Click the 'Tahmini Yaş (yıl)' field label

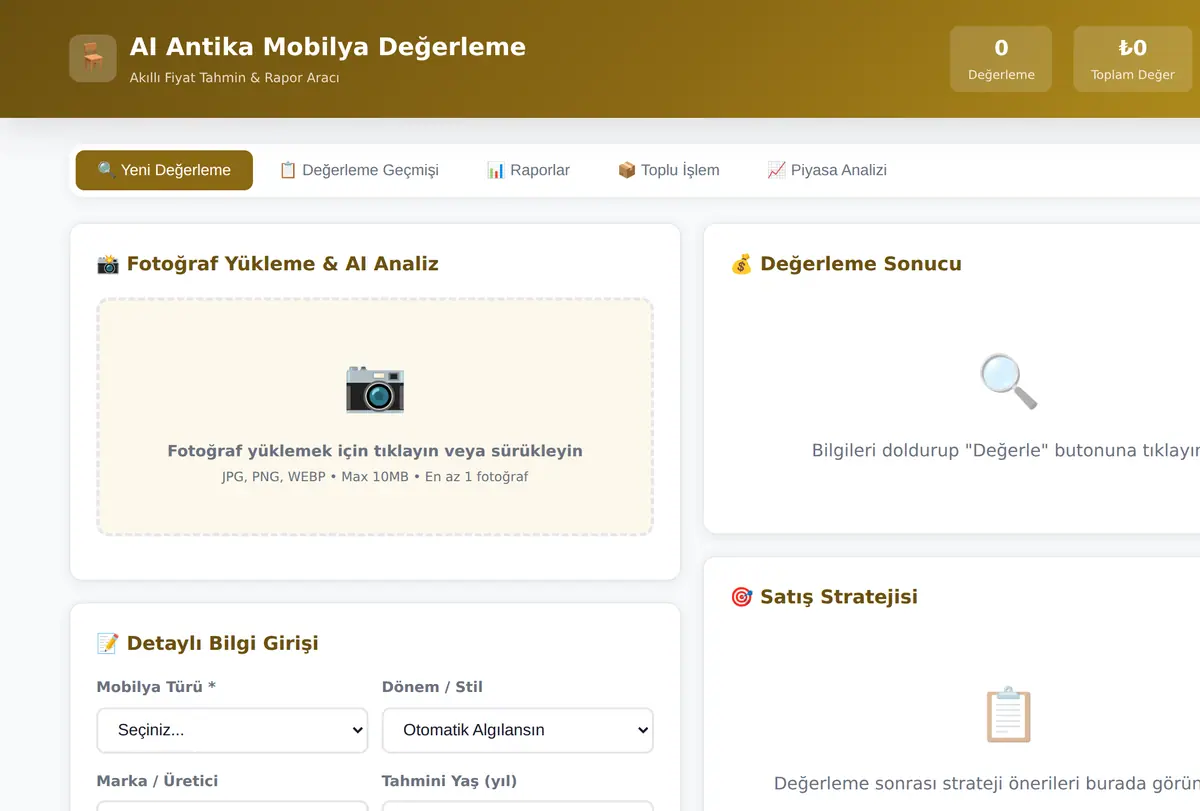[449, 781]
